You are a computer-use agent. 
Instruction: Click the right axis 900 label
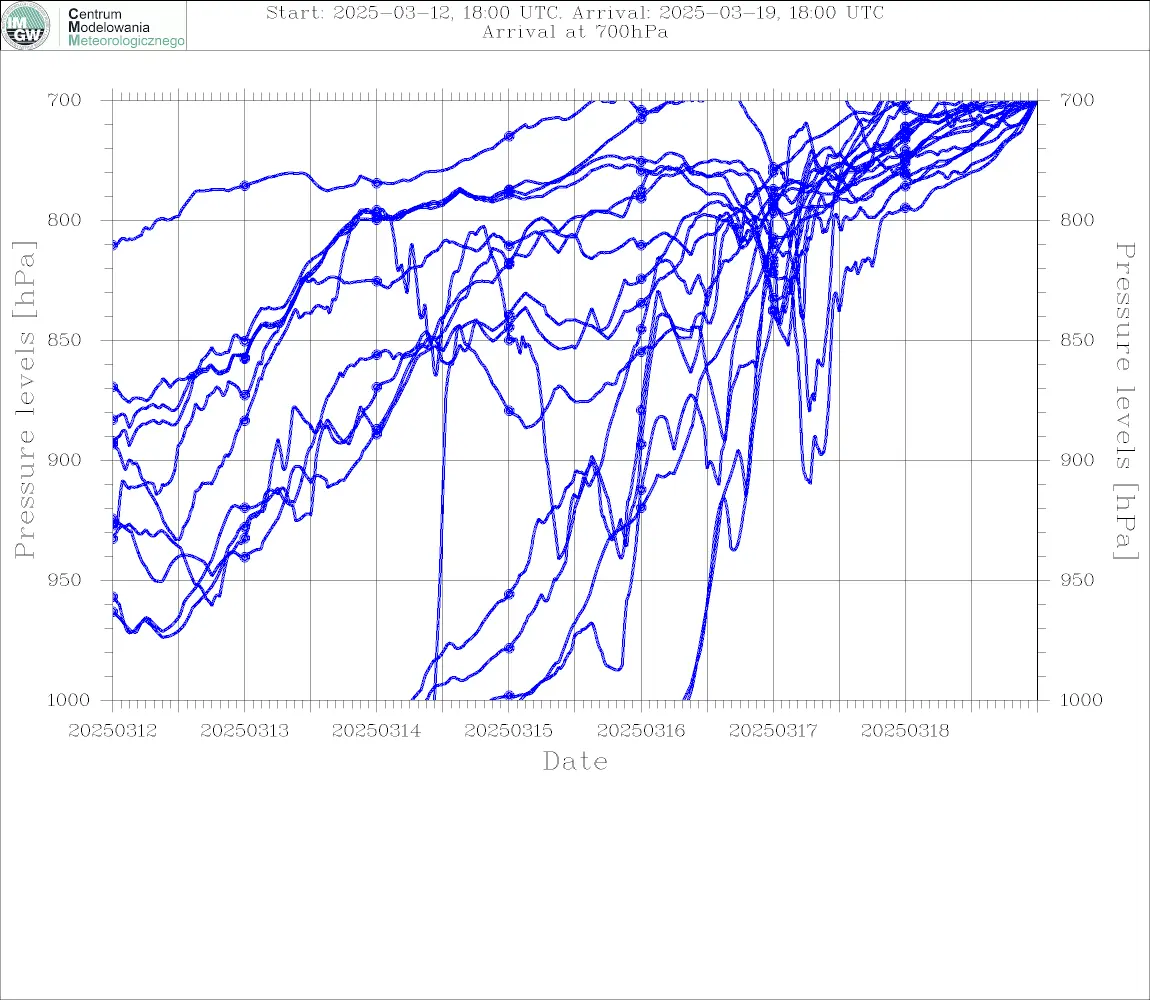1077,460
